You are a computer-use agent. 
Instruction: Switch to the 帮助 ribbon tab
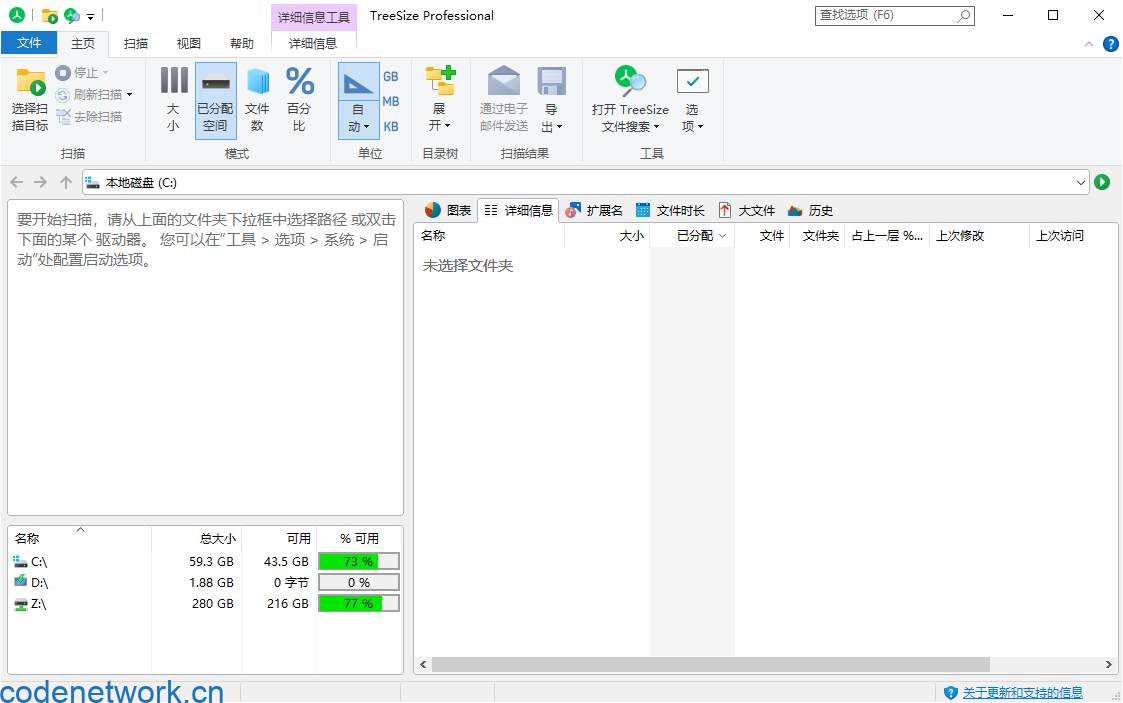click(x=241, y=44)
